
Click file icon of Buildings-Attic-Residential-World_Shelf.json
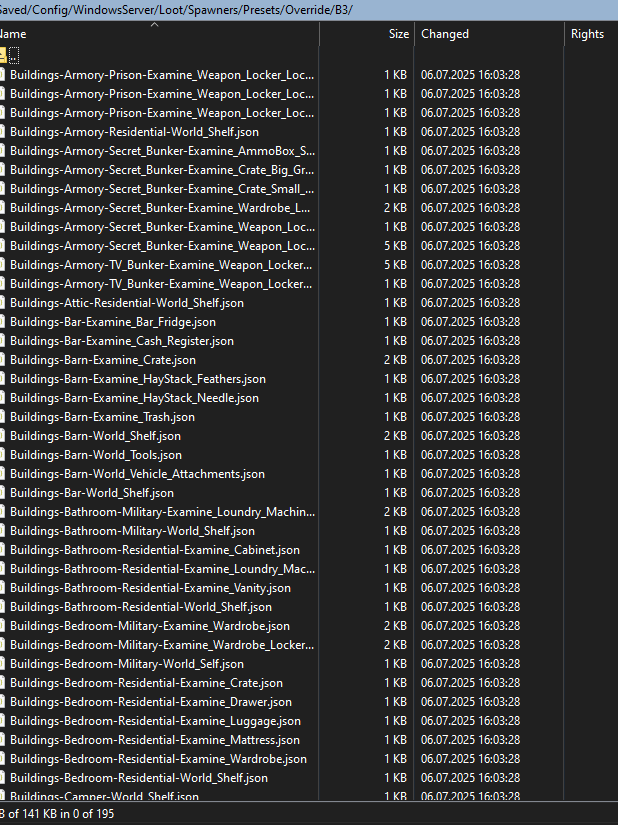pos(3,303)
